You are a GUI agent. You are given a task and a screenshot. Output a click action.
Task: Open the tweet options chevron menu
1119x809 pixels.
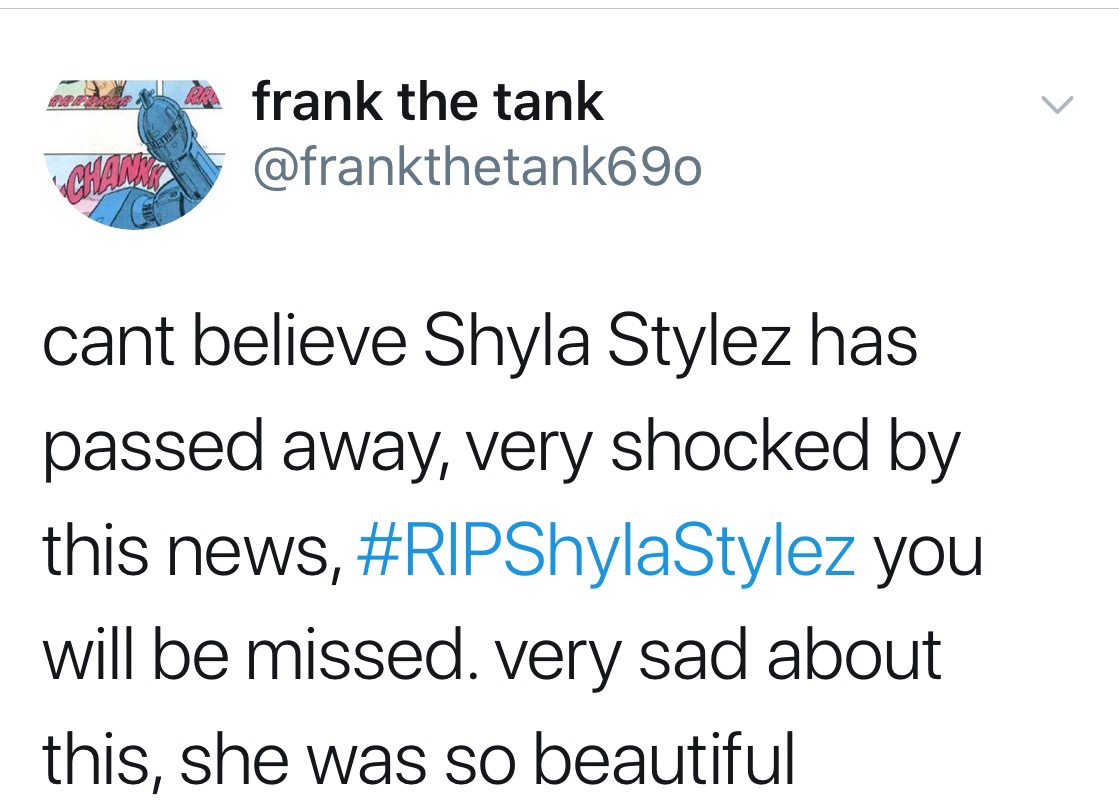(1057, 104)
